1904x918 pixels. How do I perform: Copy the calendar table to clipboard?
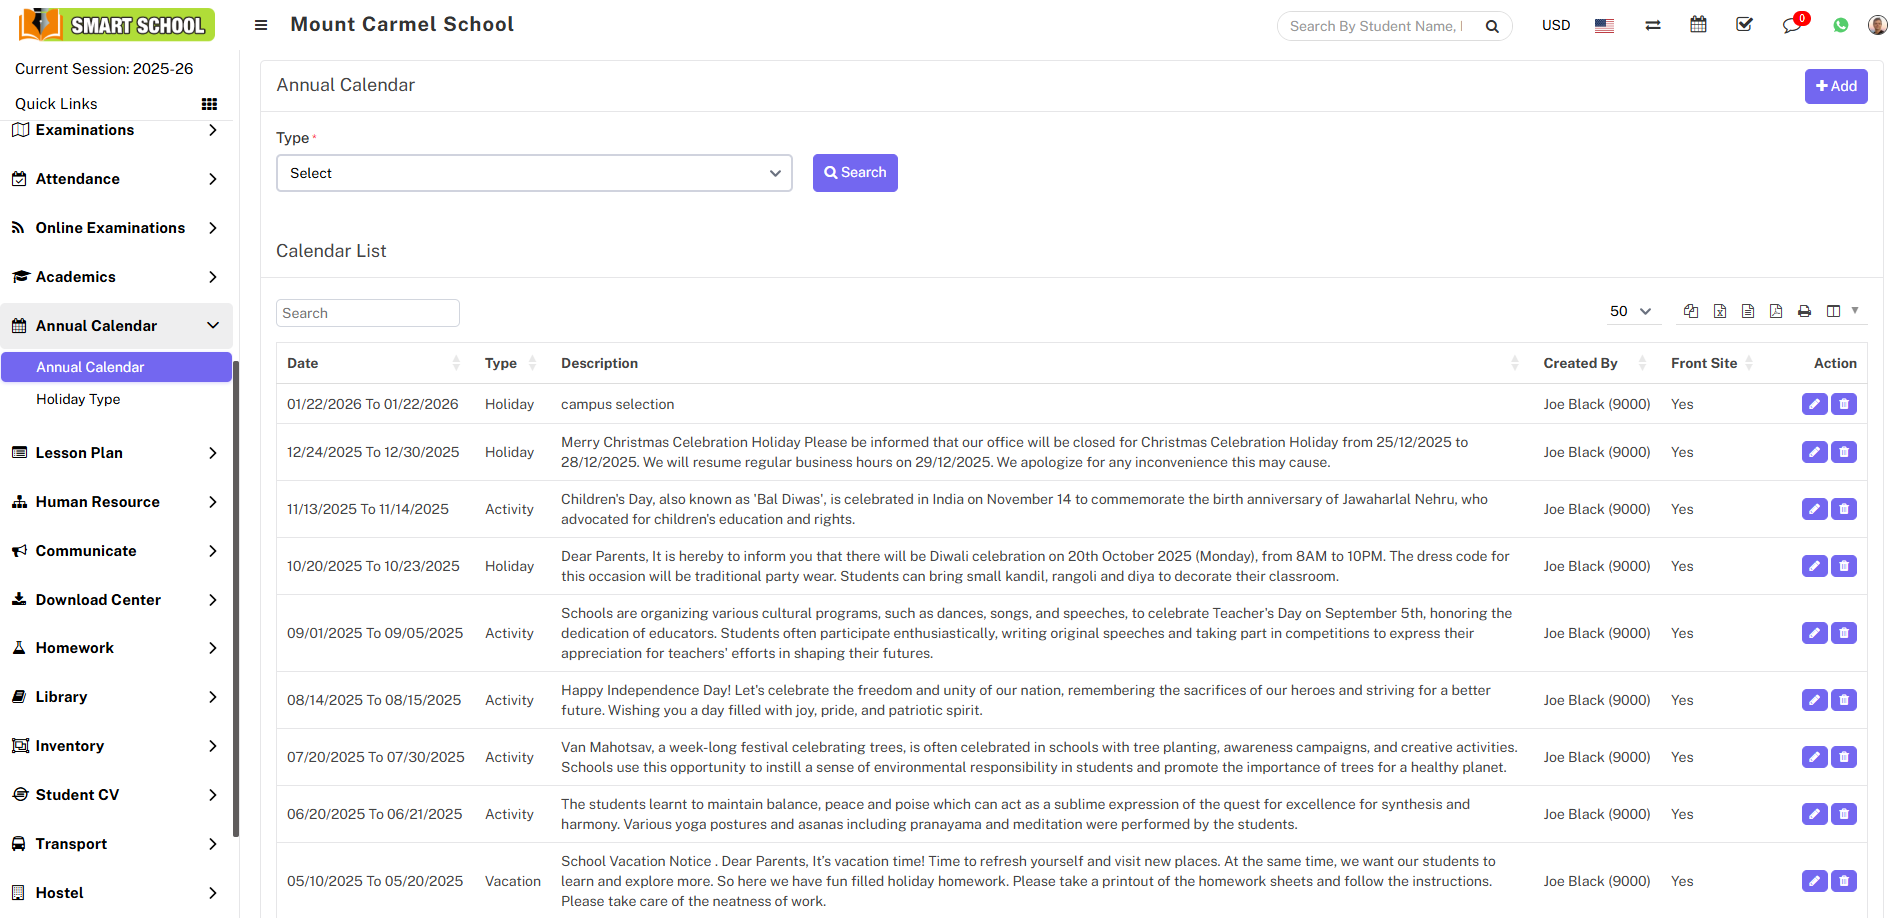coord(1691,311)
